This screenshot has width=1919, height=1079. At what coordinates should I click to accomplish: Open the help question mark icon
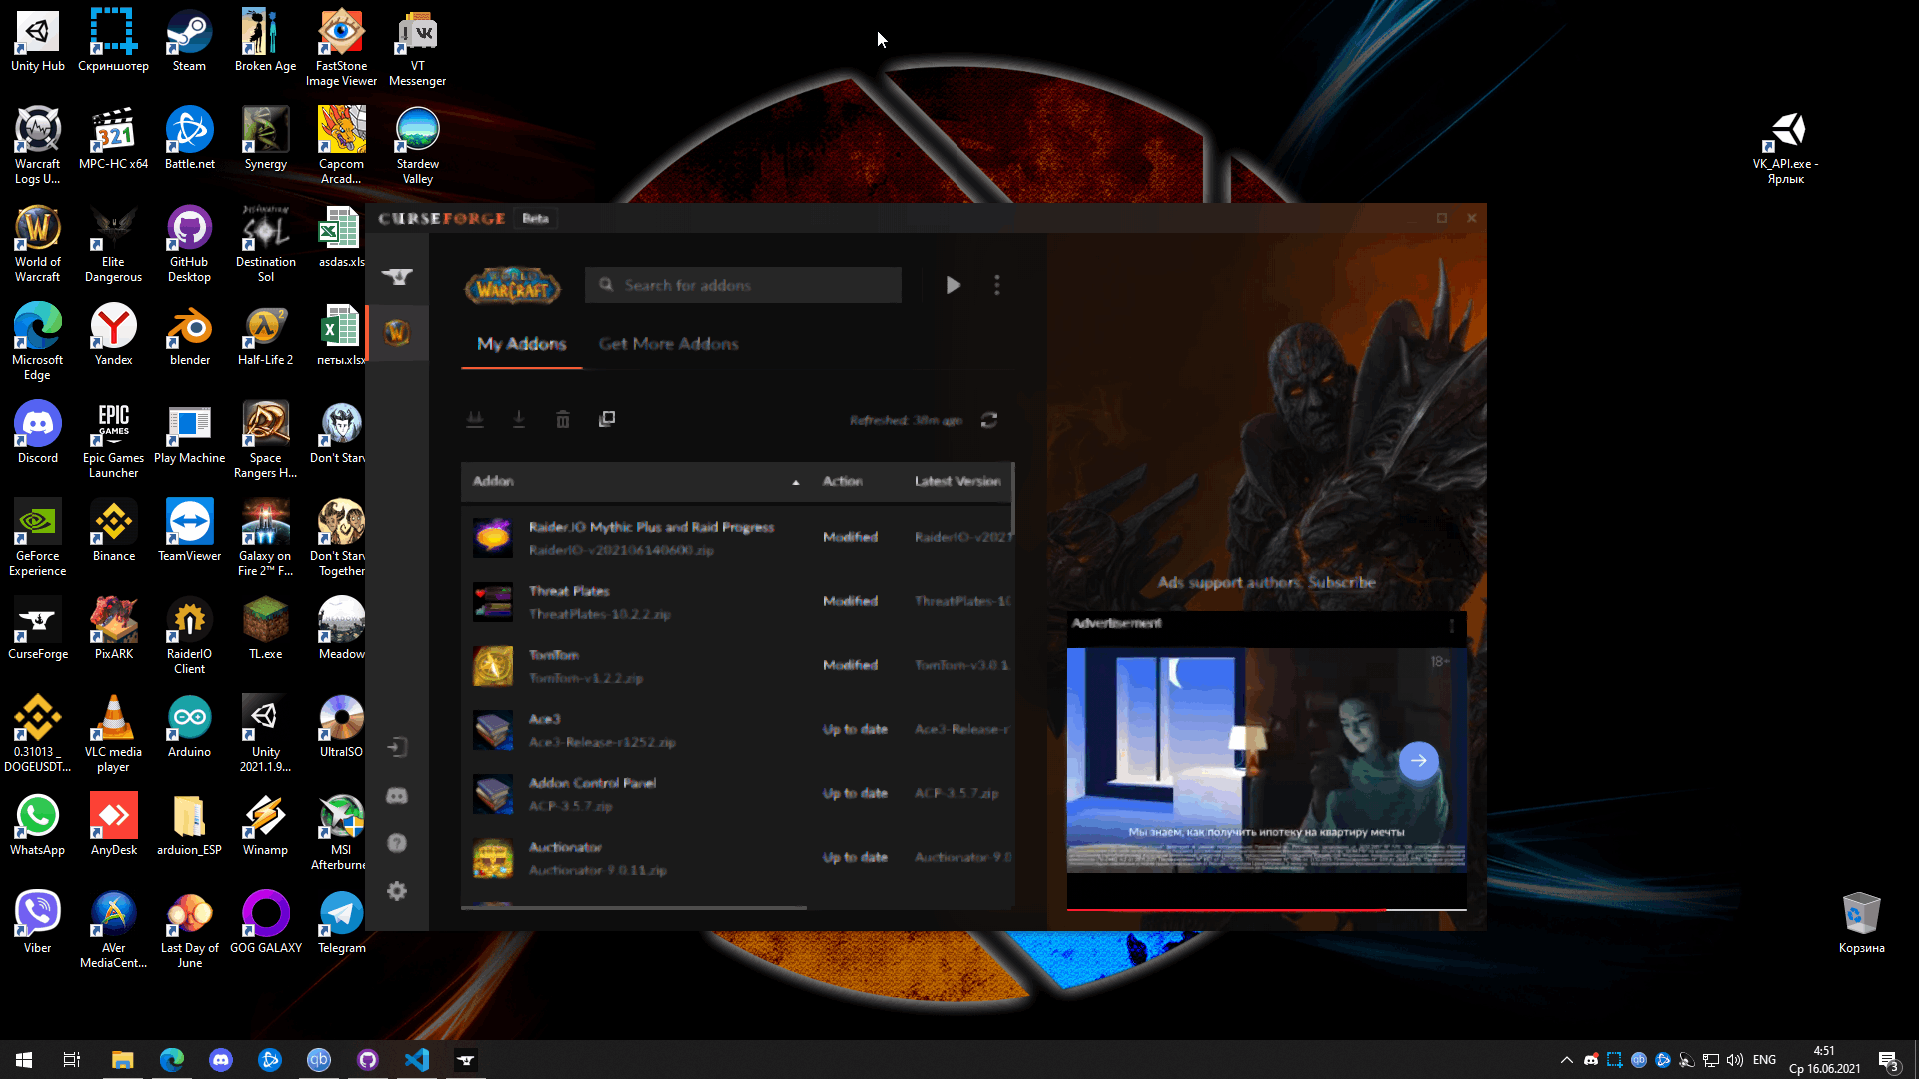pyautogui.click(x=397, y=843)
